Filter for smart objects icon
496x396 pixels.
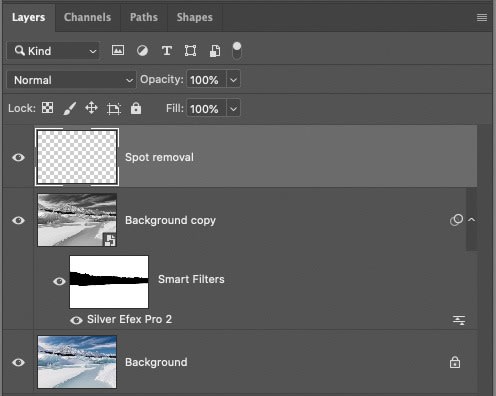[215, 51]
